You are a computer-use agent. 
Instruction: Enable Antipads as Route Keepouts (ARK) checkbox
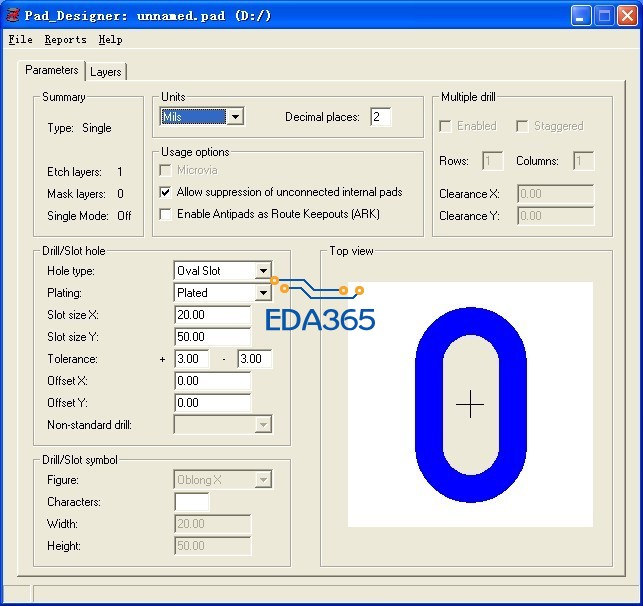tap(165, 214)
